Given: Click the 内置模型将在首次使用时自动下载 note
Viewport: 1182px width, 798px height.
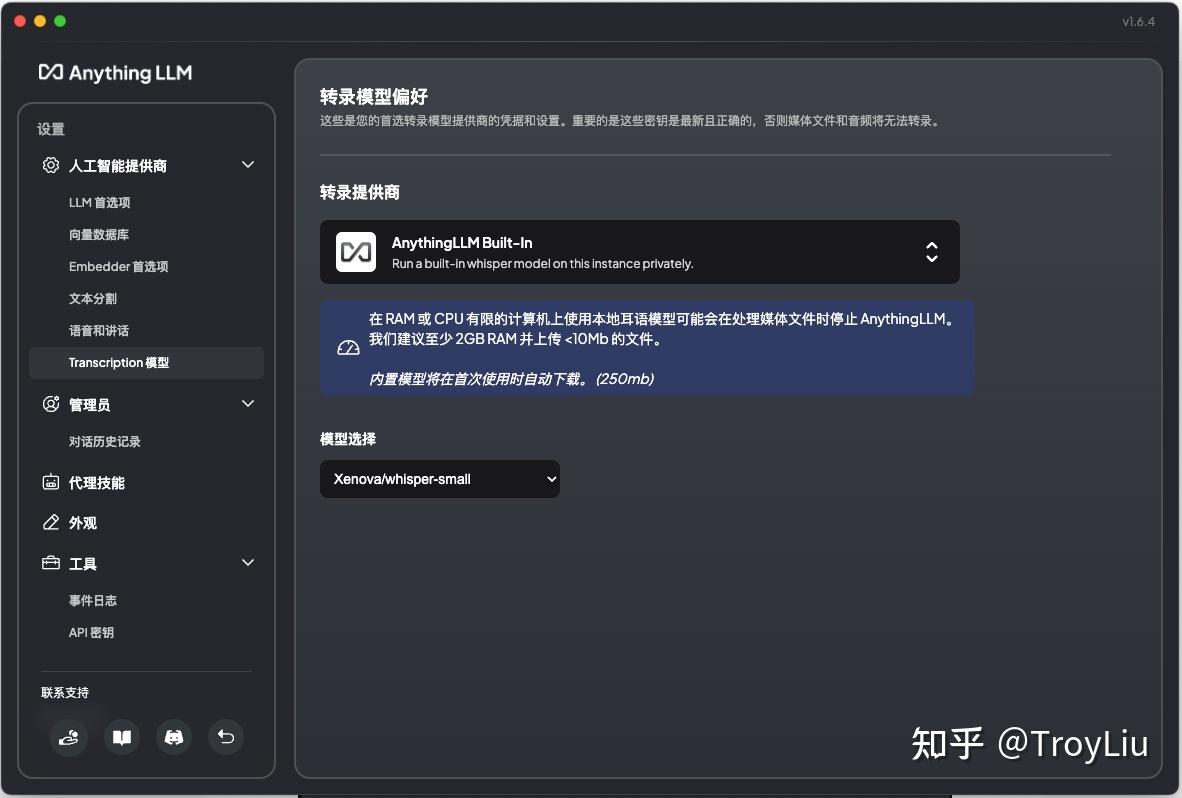Looking at the screenshot, I should pyautogui.click(x=511, y=379).
